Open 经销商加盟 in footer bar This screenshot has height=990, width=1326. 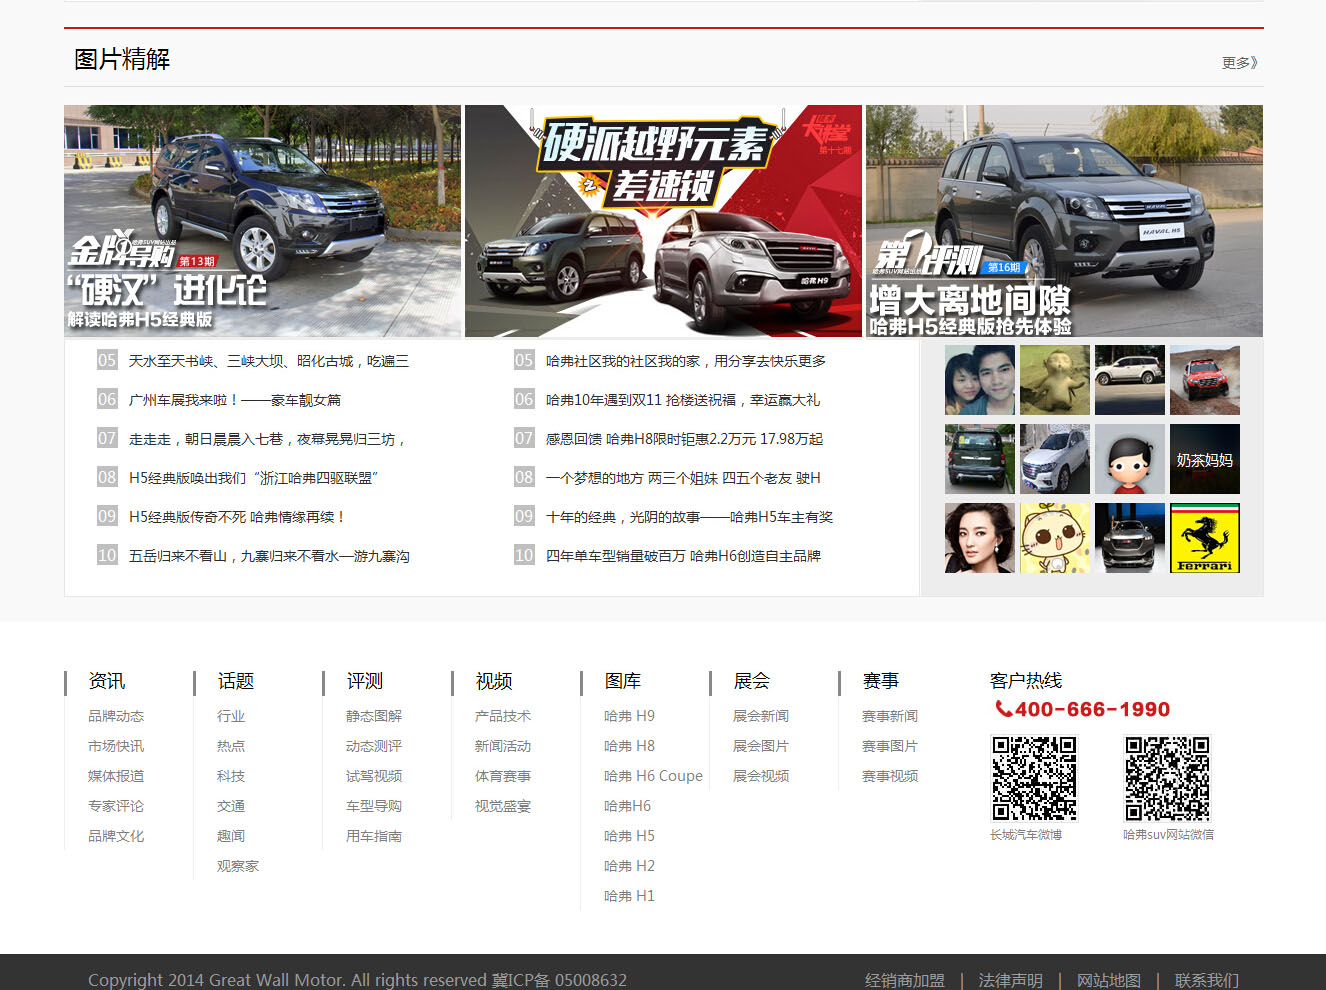pos(905,980)
